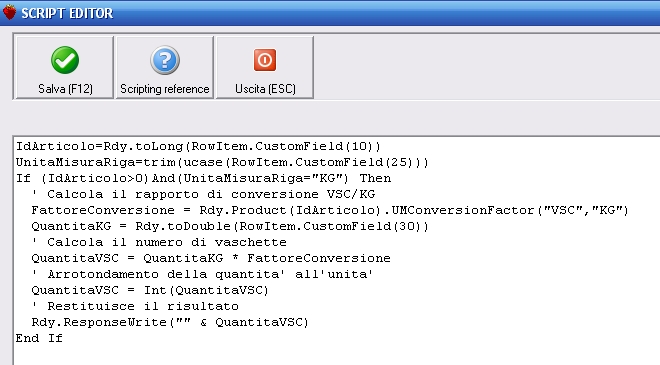Click the QuantitaVSC = Int(QuantitaVSC) line
The image size is (660, 365).
coord(150,290)
